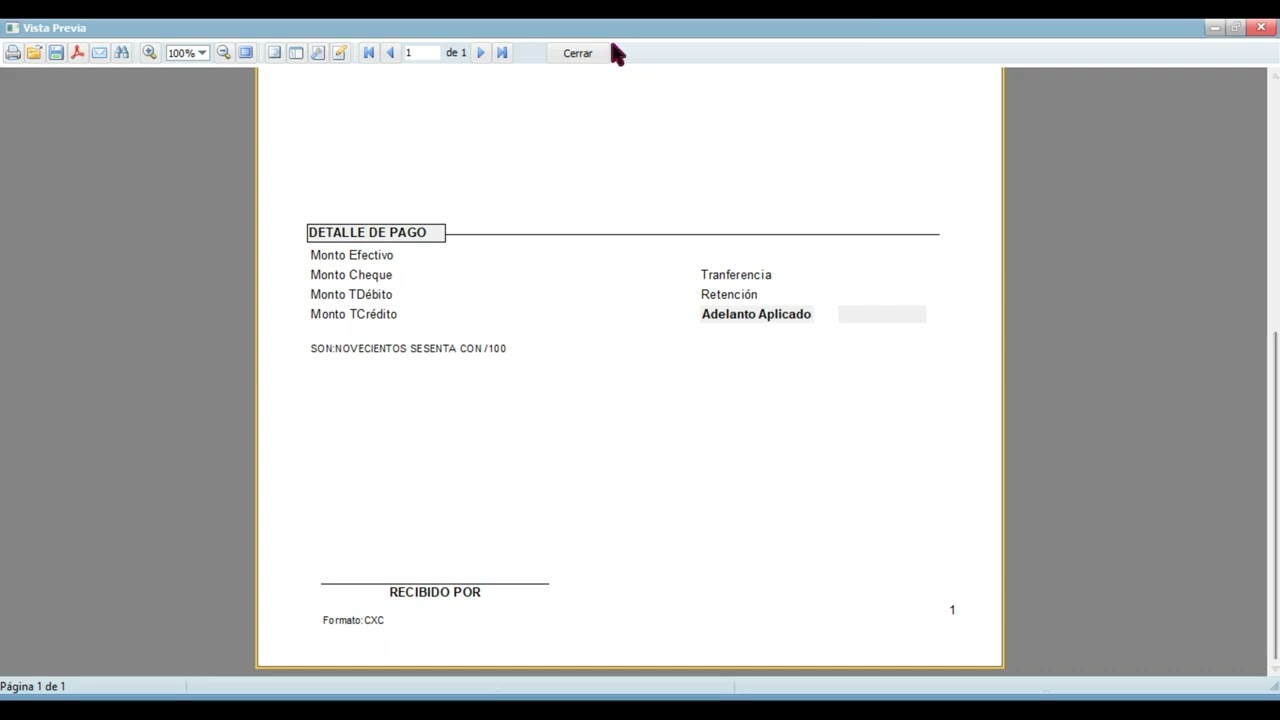
Task: Go to the first page
Action: [369, 53]
